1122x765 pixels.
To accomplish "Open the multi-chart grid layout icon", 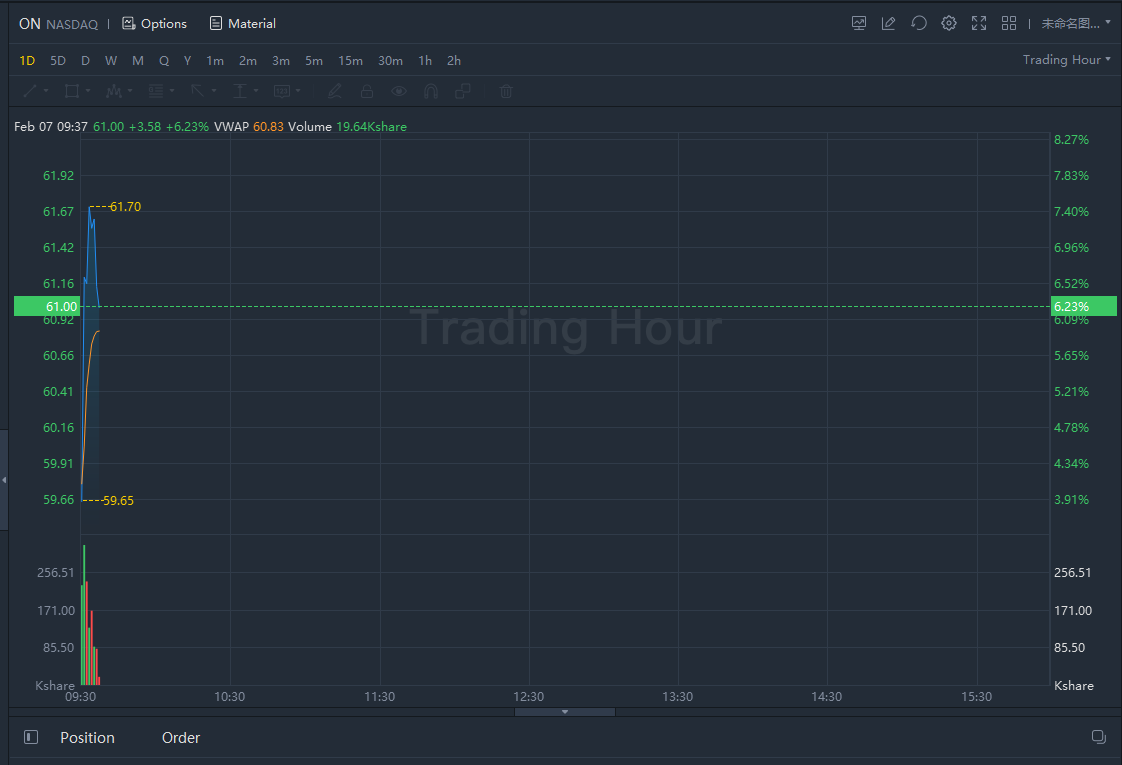I will (x=1009, y=23).
